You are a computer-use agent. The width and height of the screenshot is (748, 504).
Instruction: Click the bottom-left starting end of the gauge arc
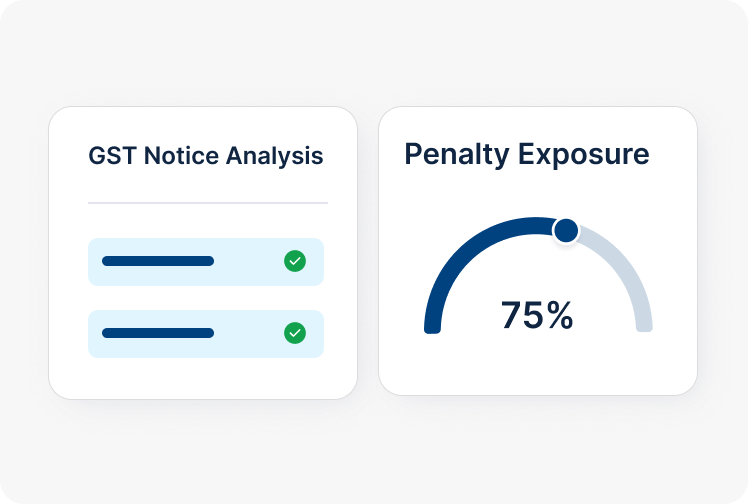(432, 325)
